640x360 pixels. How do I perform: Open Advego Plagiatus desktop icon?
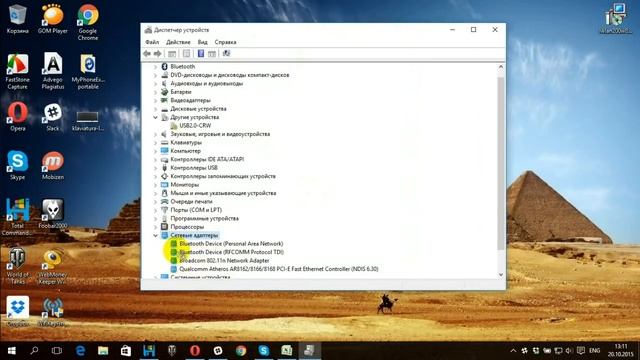pos(53,71)
